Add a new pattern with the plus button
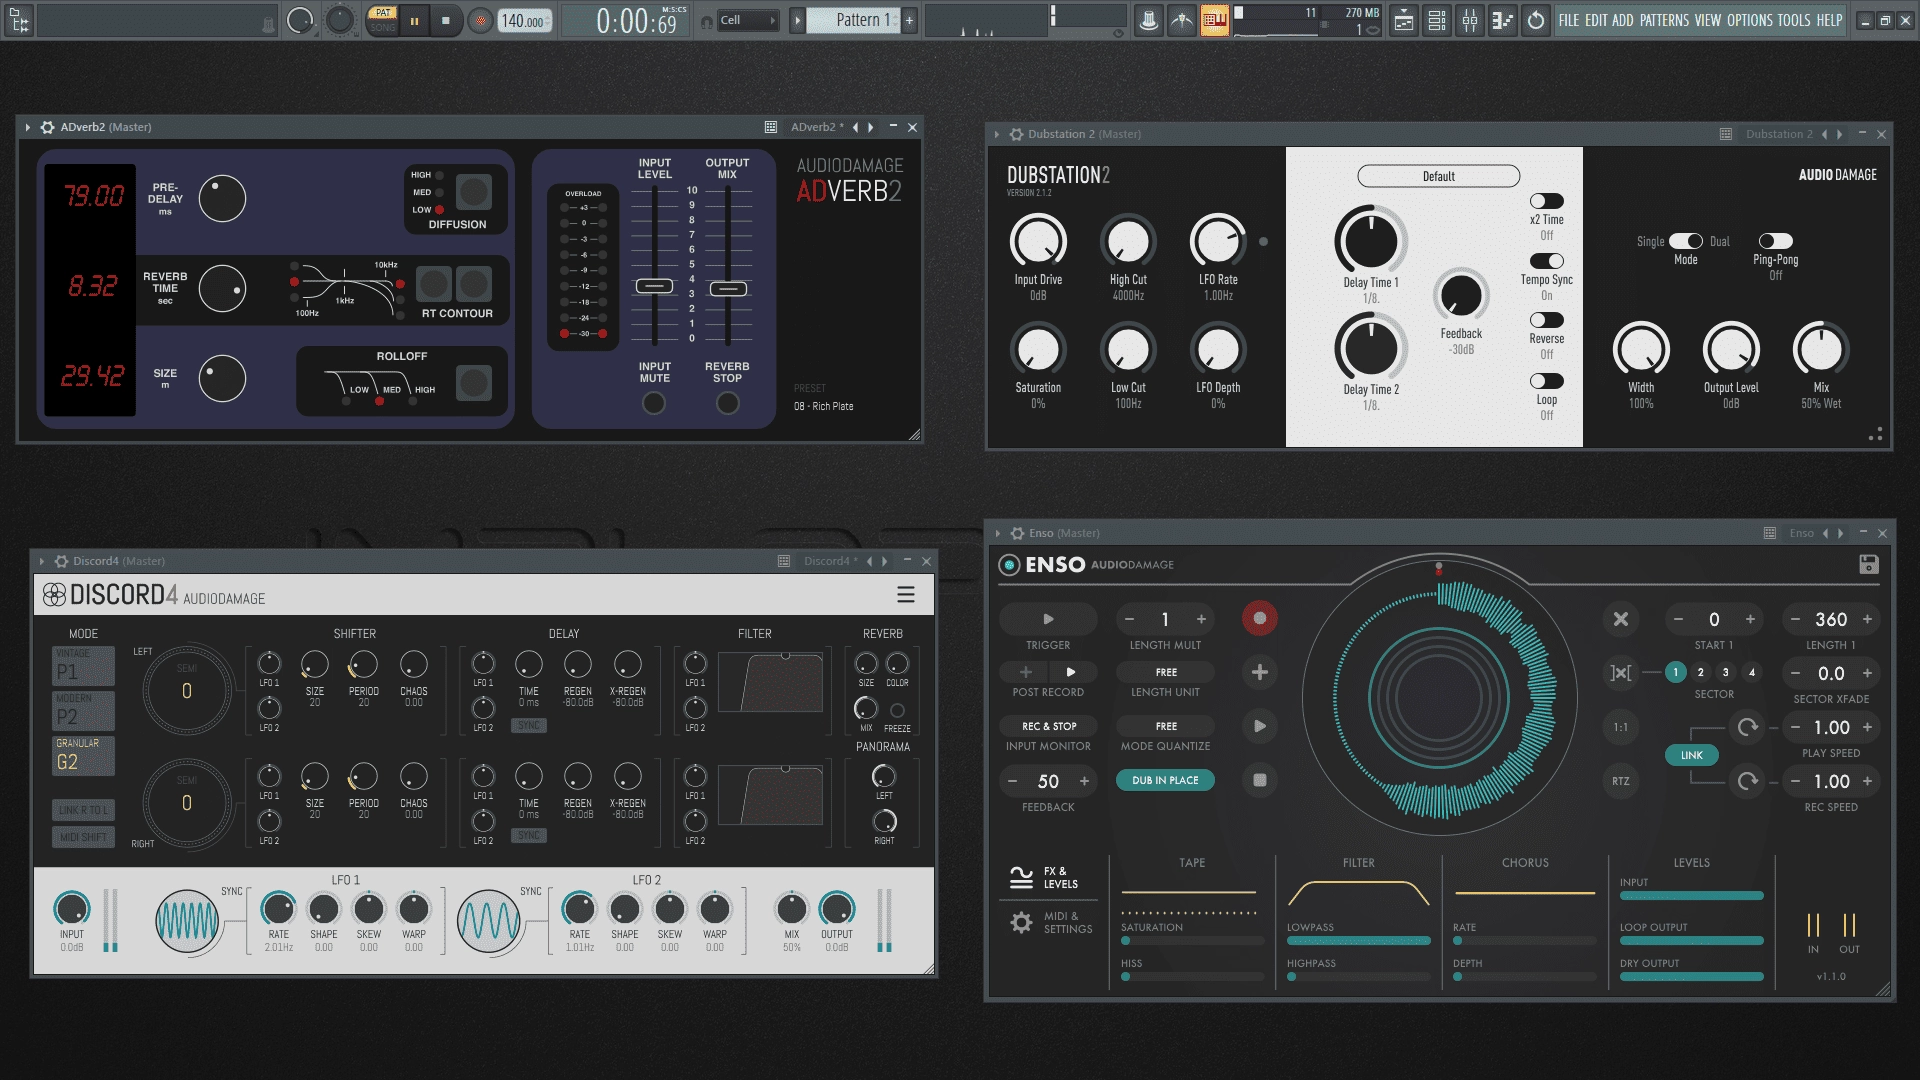Viewport: 1920px width, 1080px height. coord(909,20)
